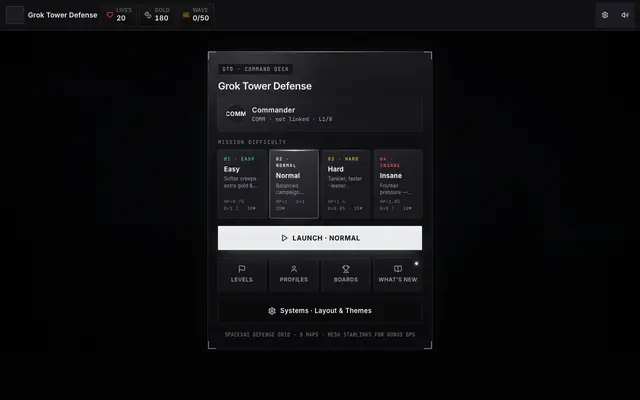Click the '03 · HARD' orange label

coord(343,159)
